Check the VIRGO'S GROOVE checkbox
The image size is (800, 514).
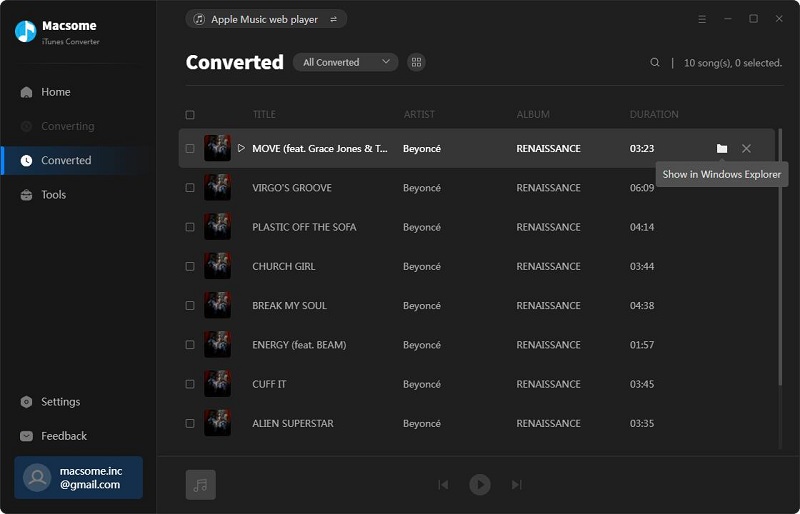point(190,188)
